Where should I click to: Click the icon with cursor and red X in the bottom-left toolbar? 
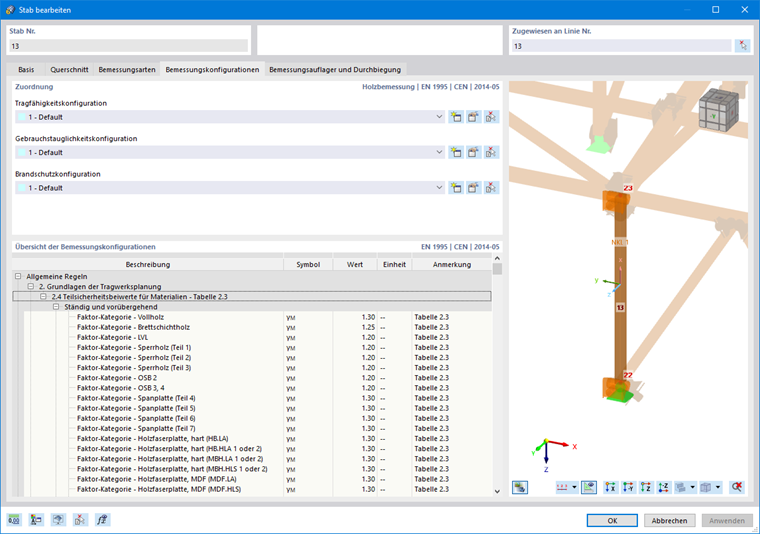pyautogui.click(x=80, y=520)
